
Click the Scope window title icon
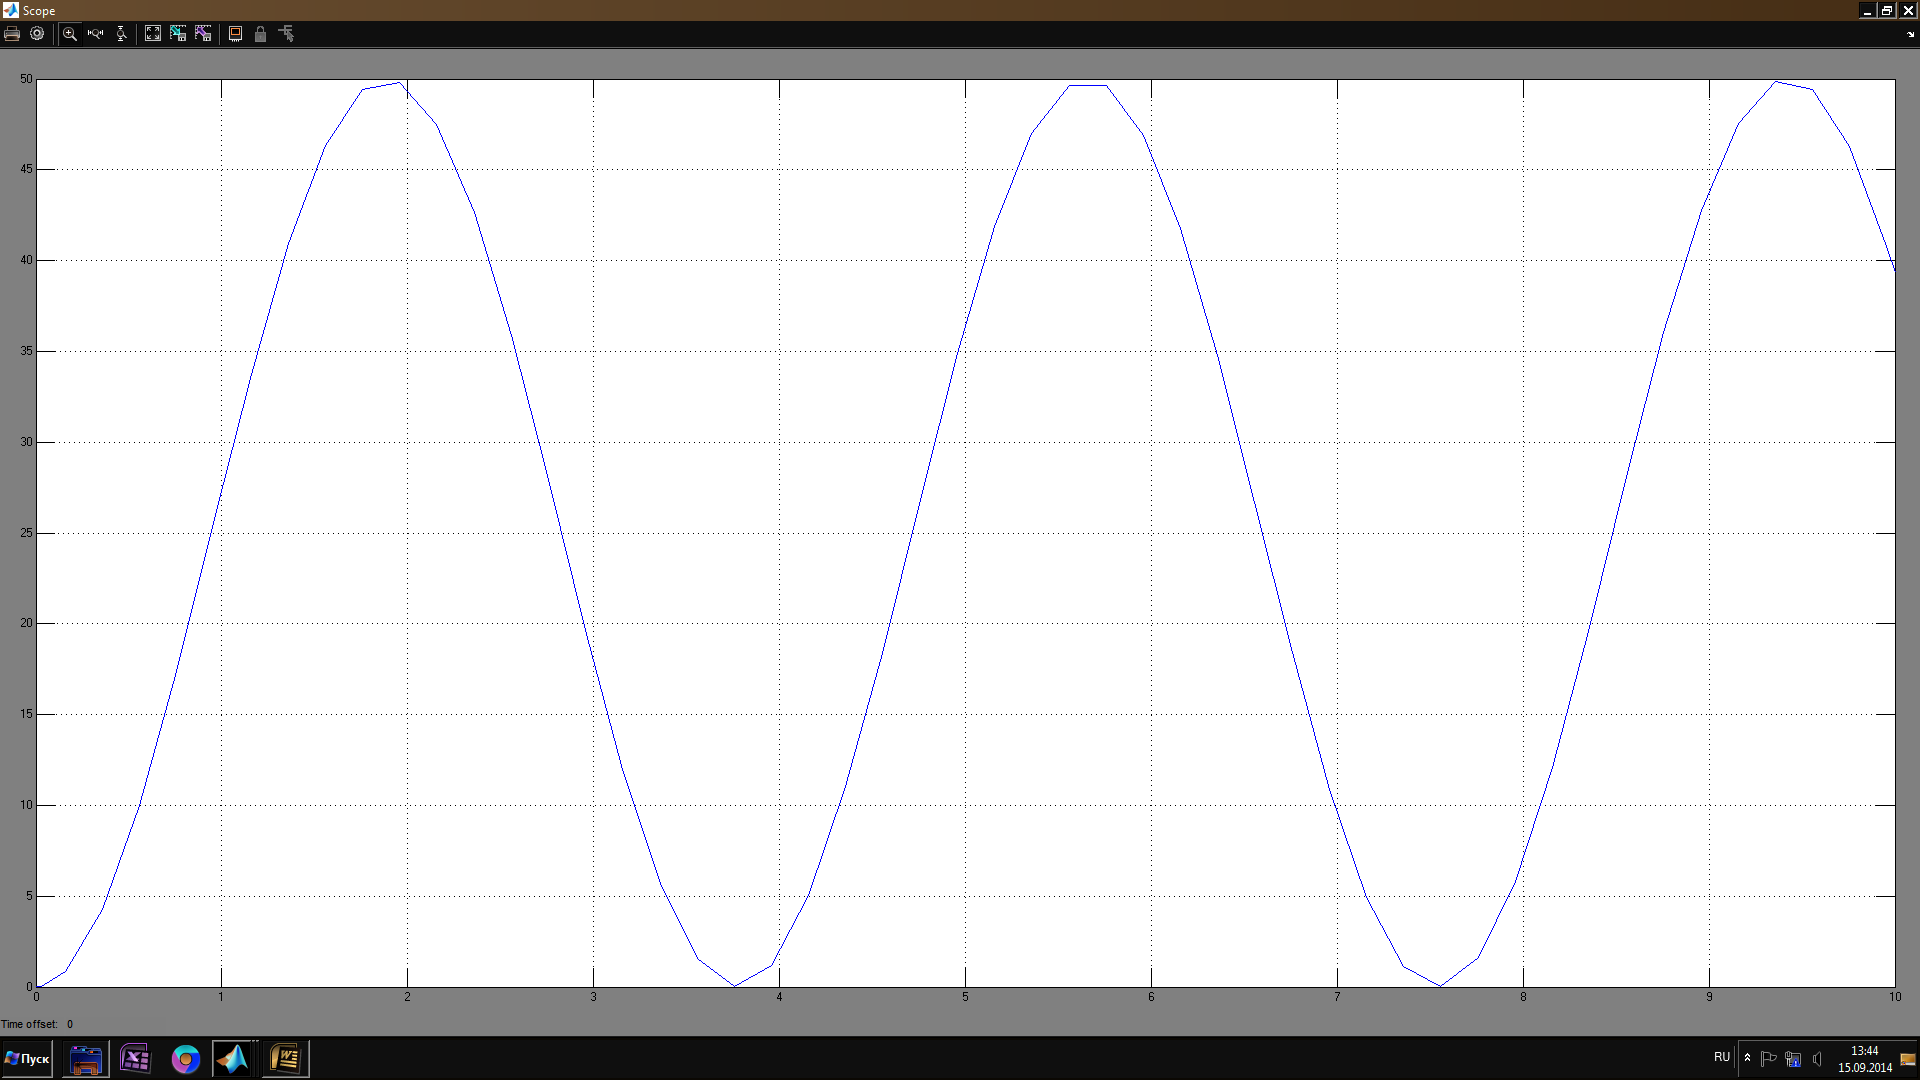click(x=10, y=10)
